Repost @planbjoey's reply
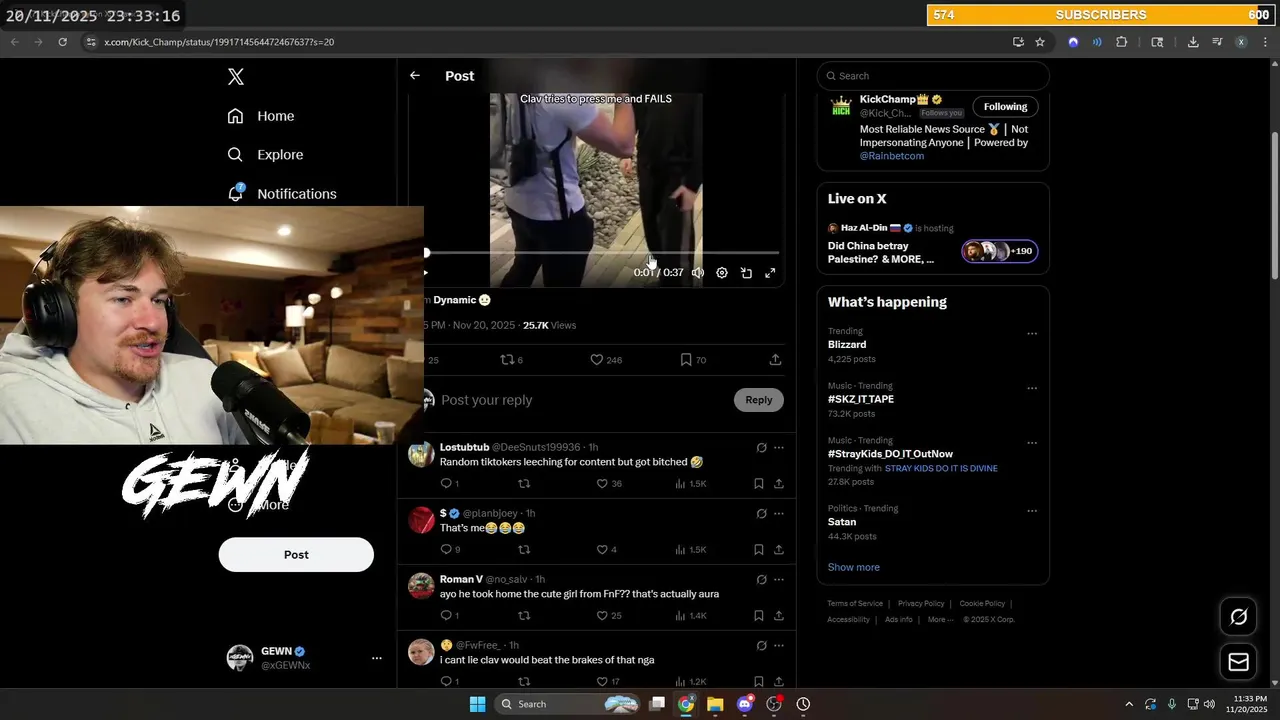 (524, 550)
